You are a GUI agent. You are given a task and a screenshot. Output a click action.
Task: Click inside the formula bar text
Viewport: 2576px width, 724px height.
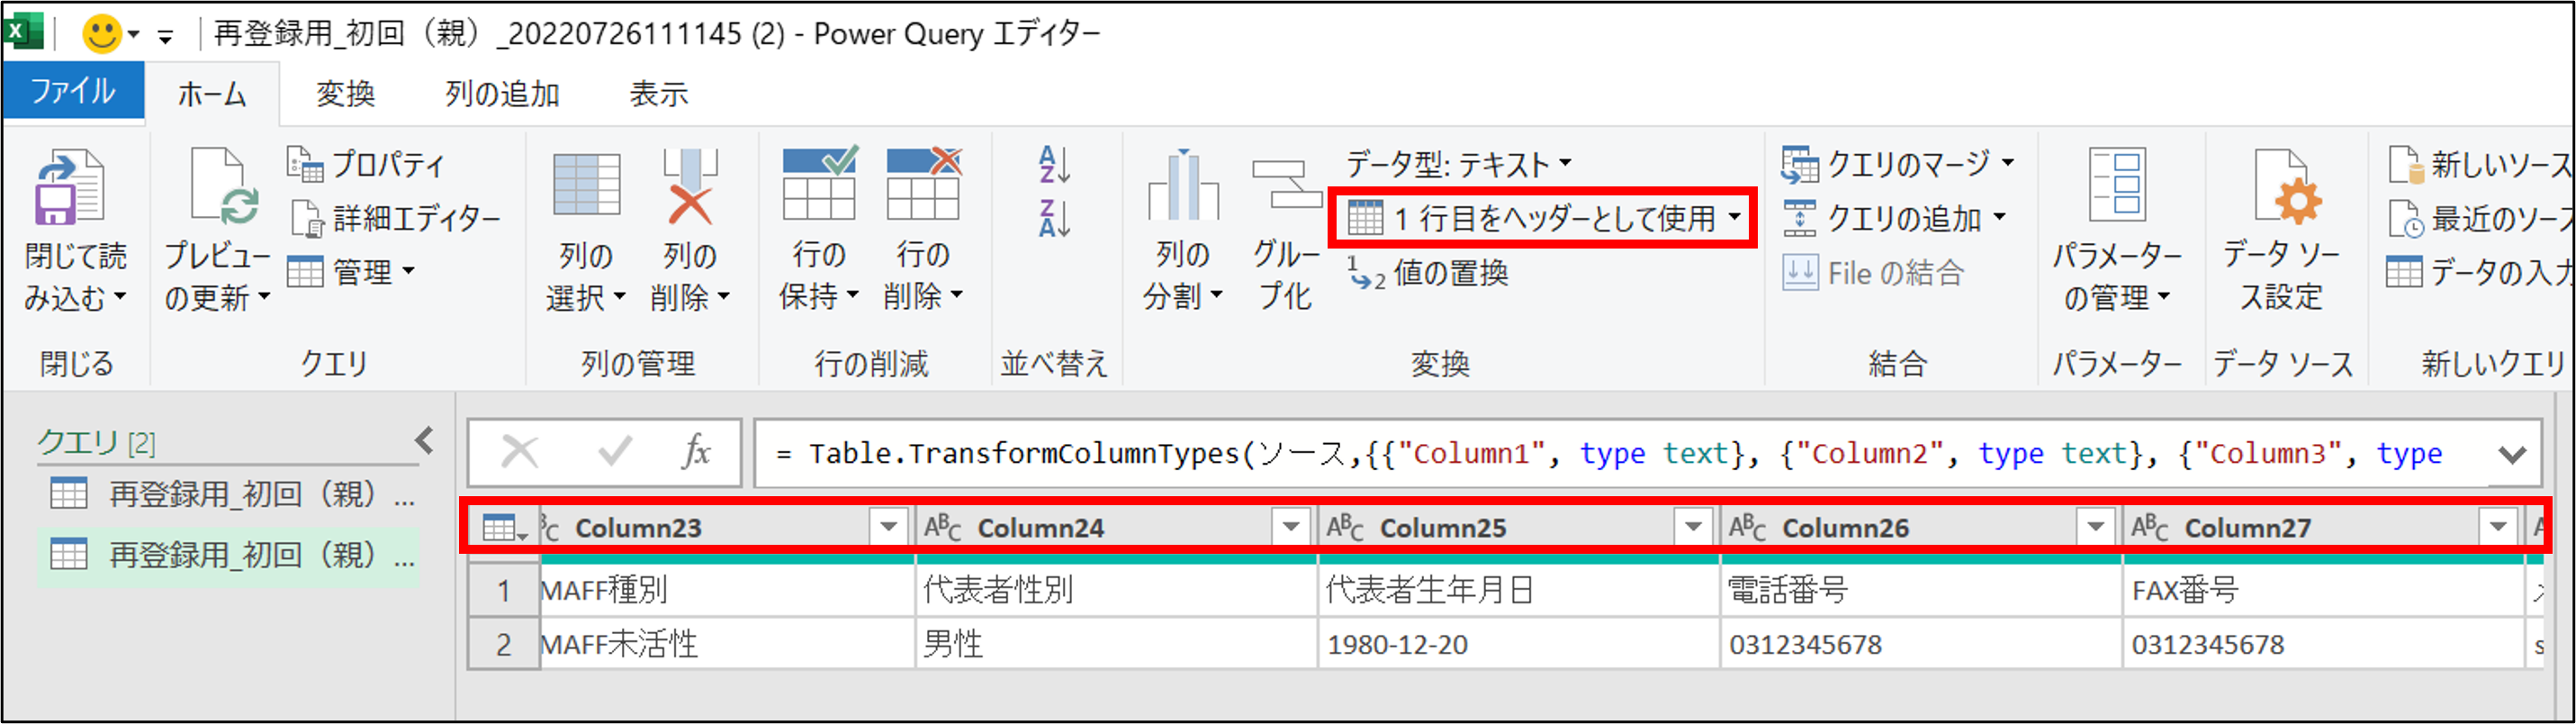1500,455
